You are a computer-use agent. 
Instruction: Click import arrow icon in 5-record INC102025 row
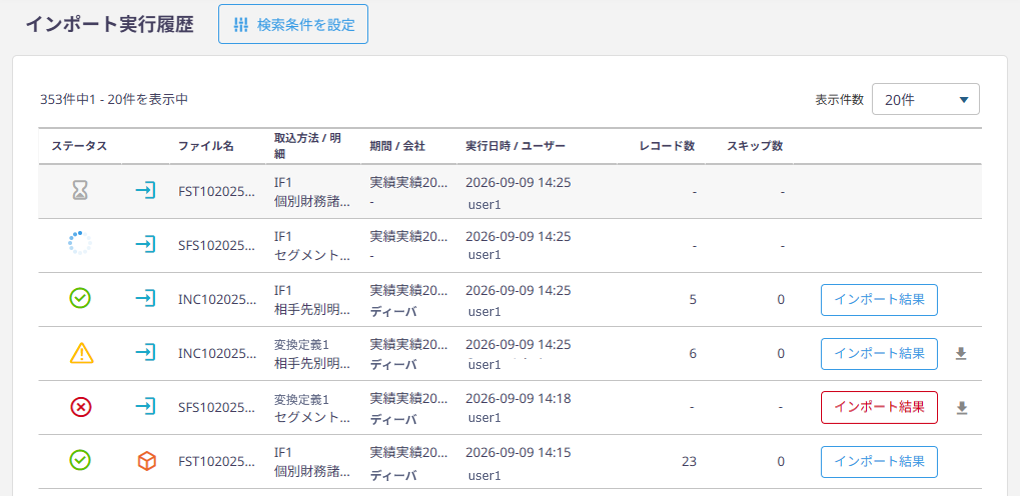[146, 299]
